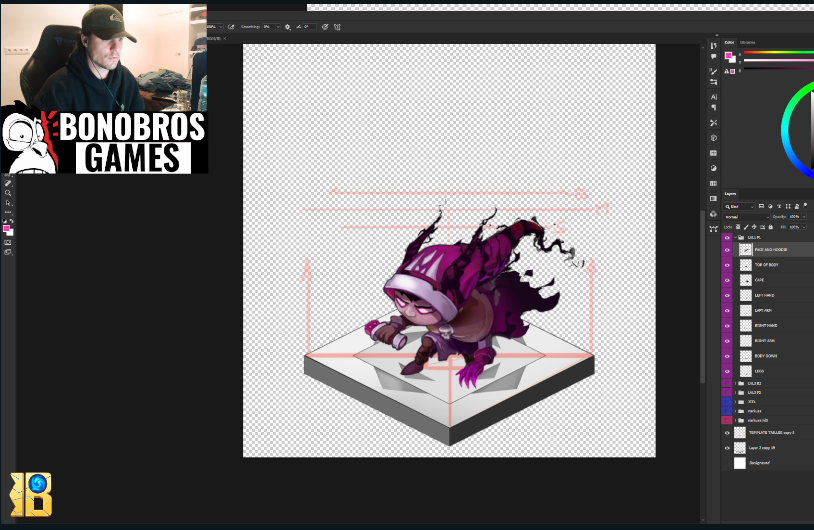
Task: Open the Character panel icon
Action: pos(713,97)
